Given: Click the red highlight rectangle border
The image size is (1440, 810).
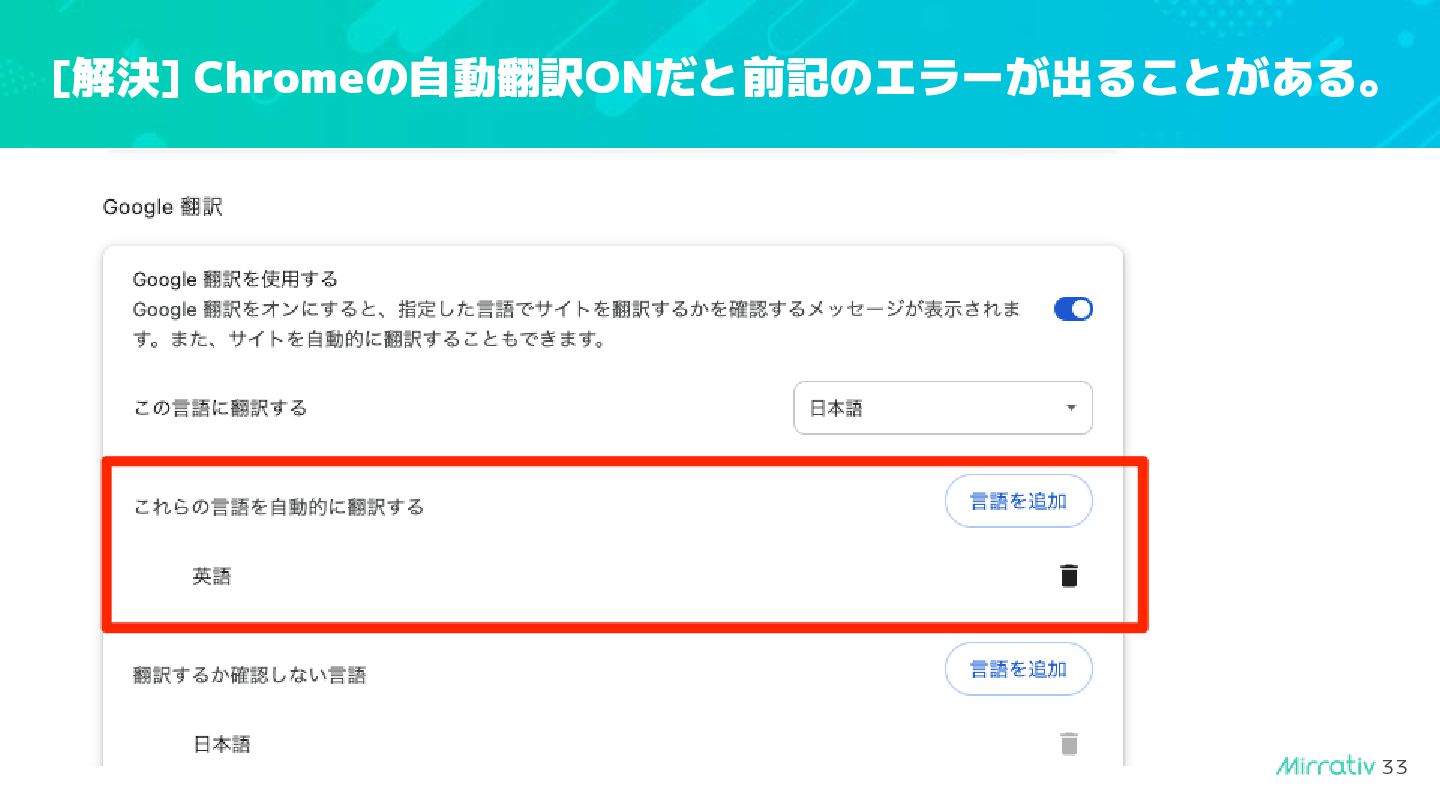Looking at the screenshot, I should point(625,626).
